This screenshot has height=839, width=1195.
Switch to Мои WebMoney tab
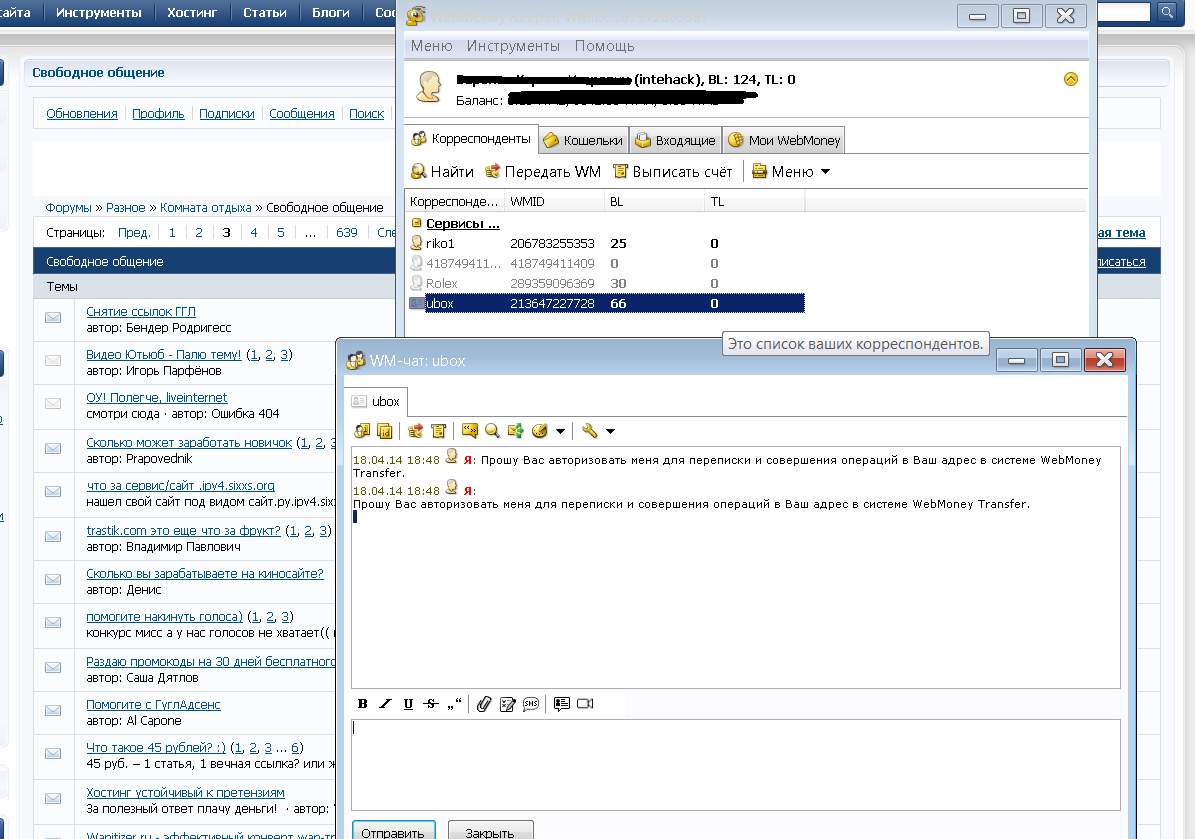click(784, 140)
